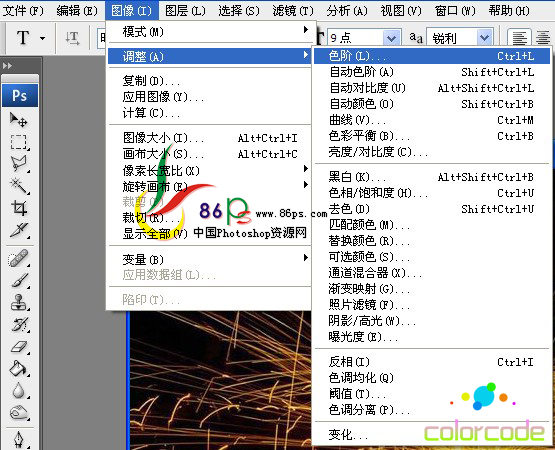The image size is (555, 450).
Task: Choose 阈值(T) Threshold command
Action: click(431, 394)
